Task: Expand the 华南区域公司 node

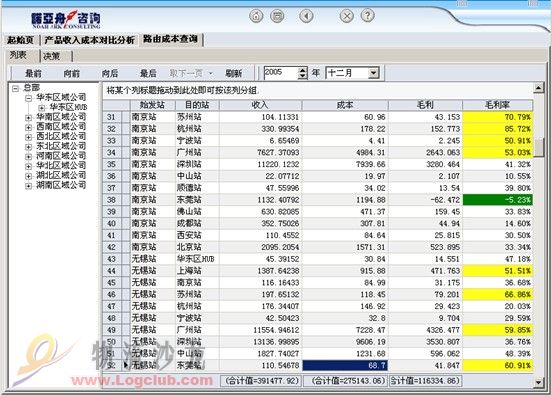Action: point(29,117)
